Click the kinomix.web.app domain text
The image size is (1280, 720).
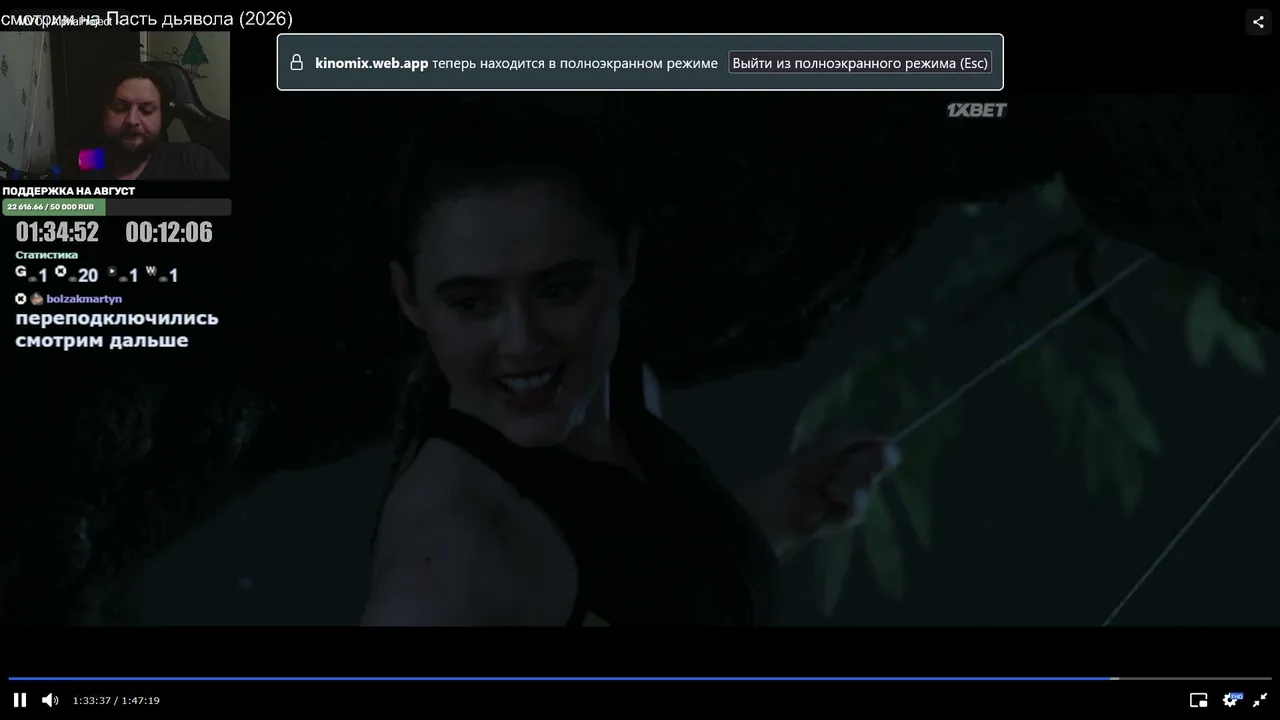(x=372, y=63)
